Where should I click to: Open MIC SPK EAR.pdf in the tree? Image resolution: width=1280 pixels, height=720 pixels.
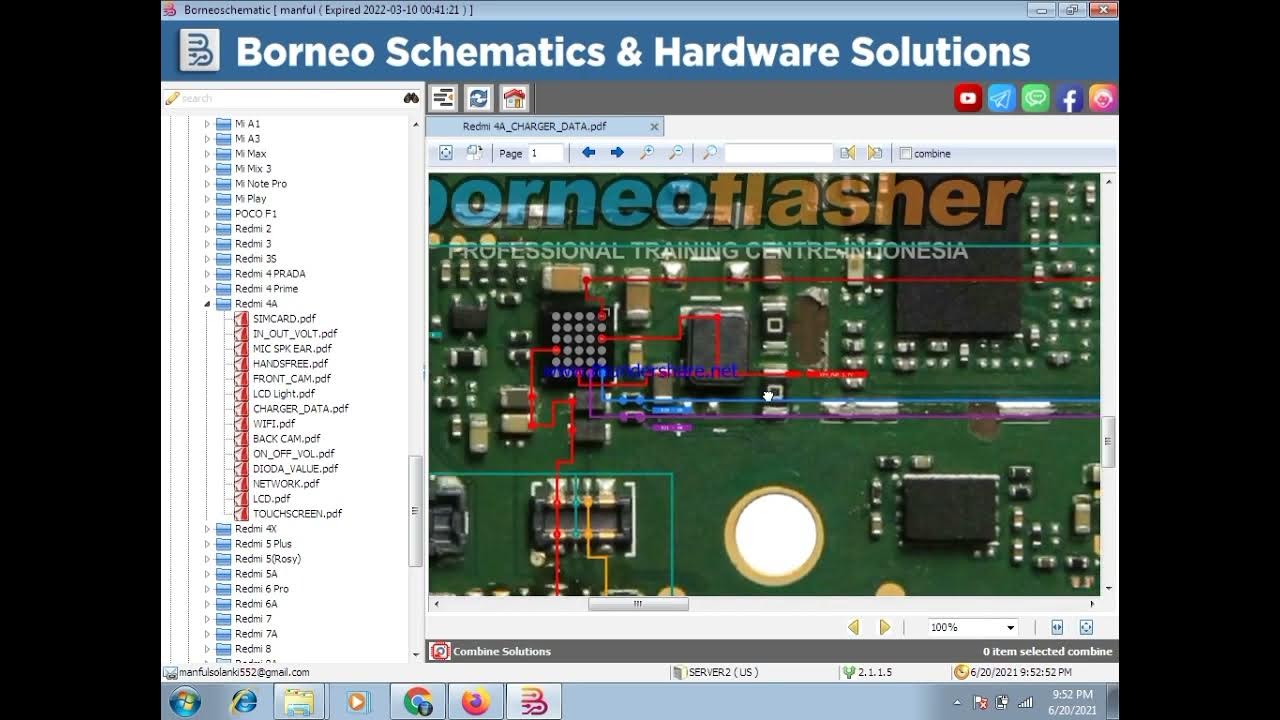pos(292,349)
